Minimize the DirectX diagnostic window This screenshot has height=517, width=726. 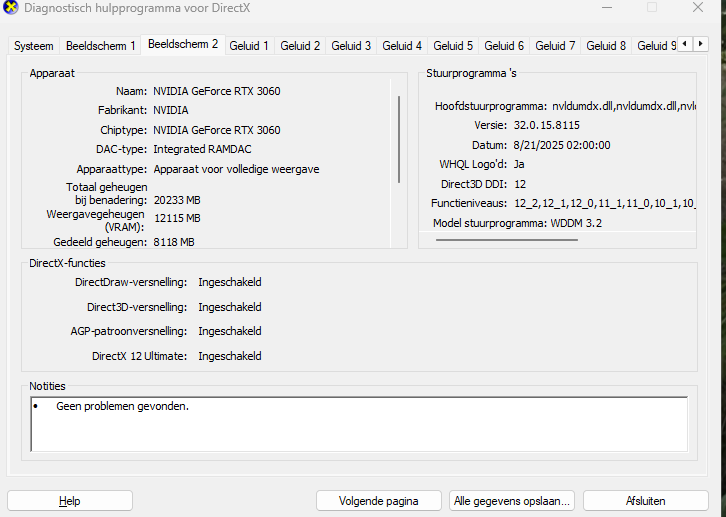click(x=607, y=7)
